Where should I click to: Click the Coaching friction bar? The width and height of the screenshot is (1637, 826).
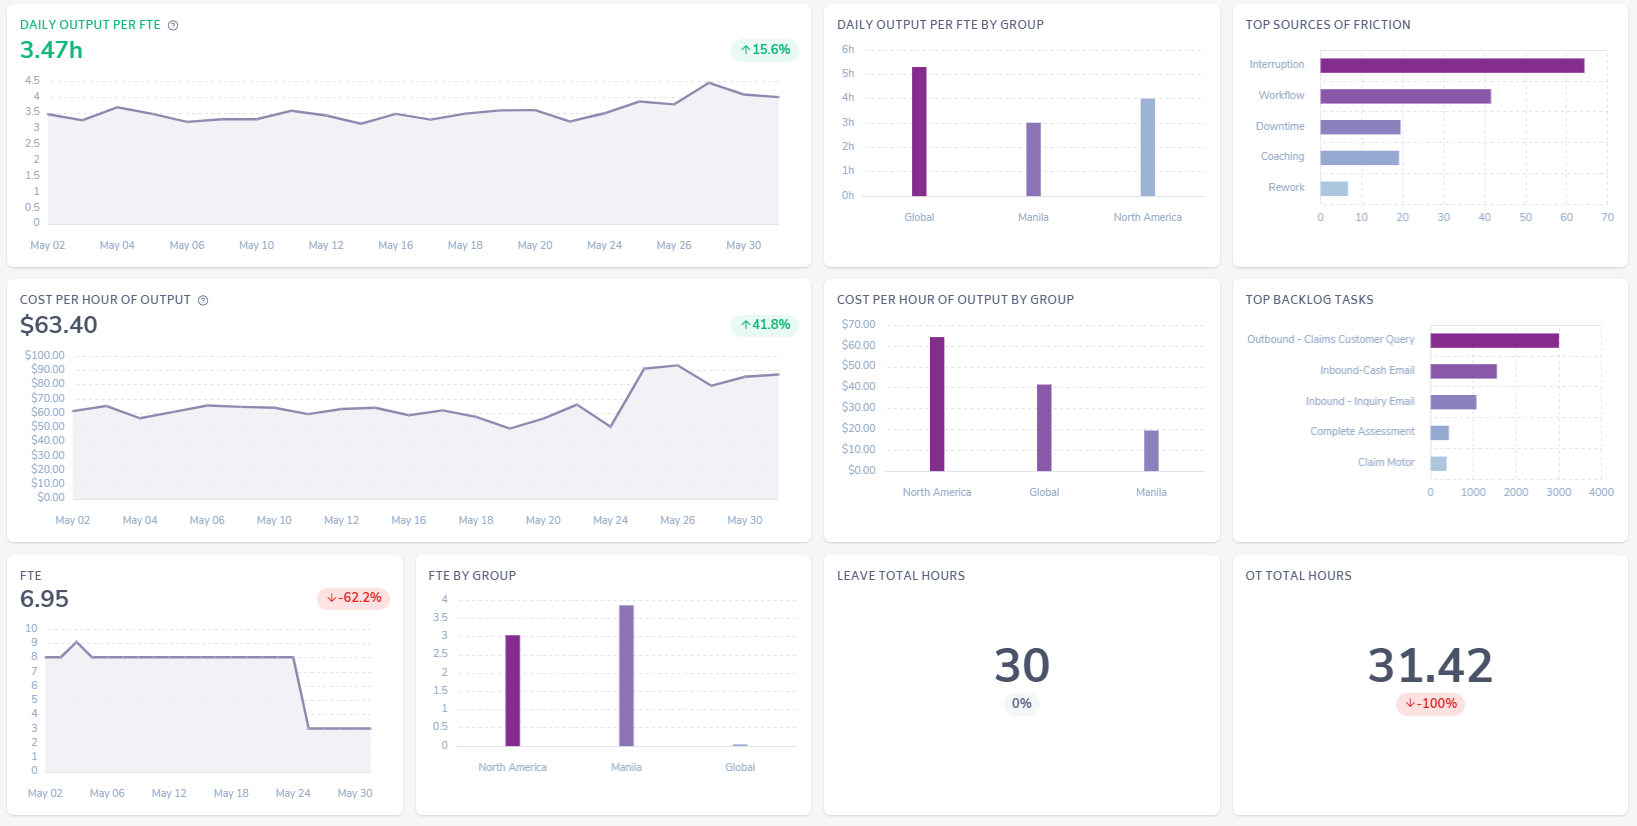tap(1359, 158)
